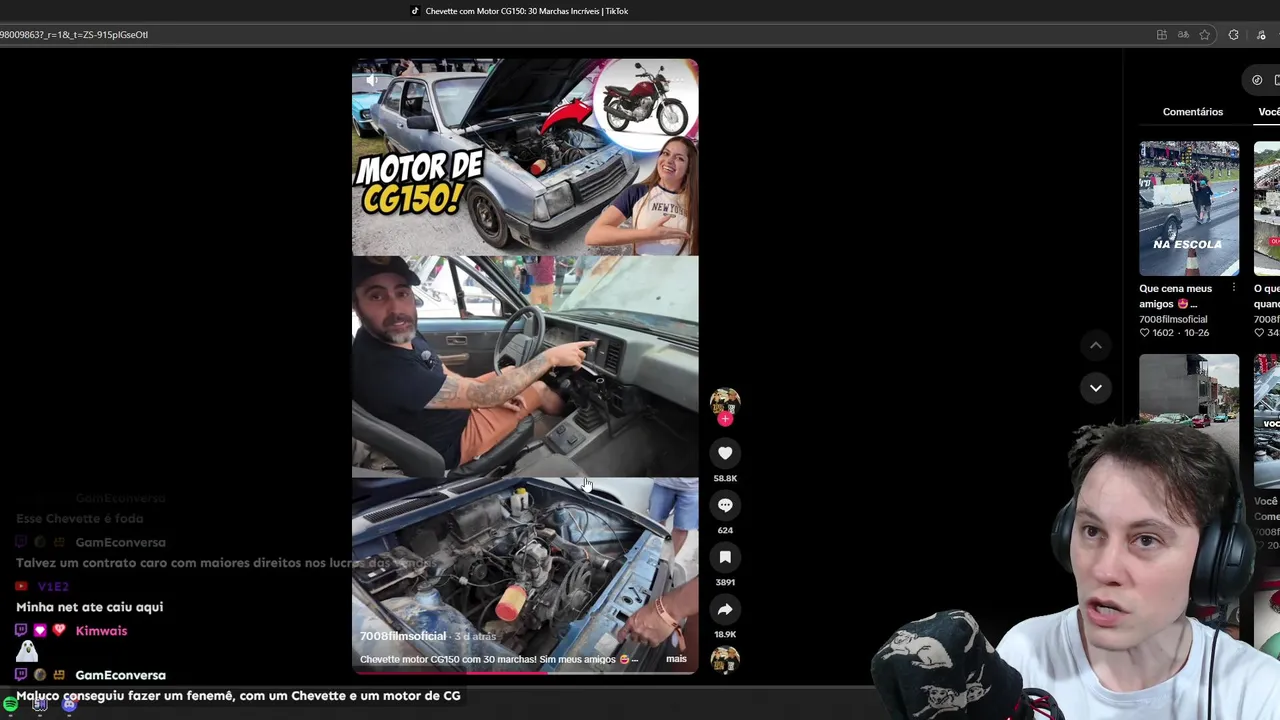Image resolution: width=1280 pixels, height=720 pixels.
Task: Click the creator avatar above follow badge
Action: coord(725,401)
